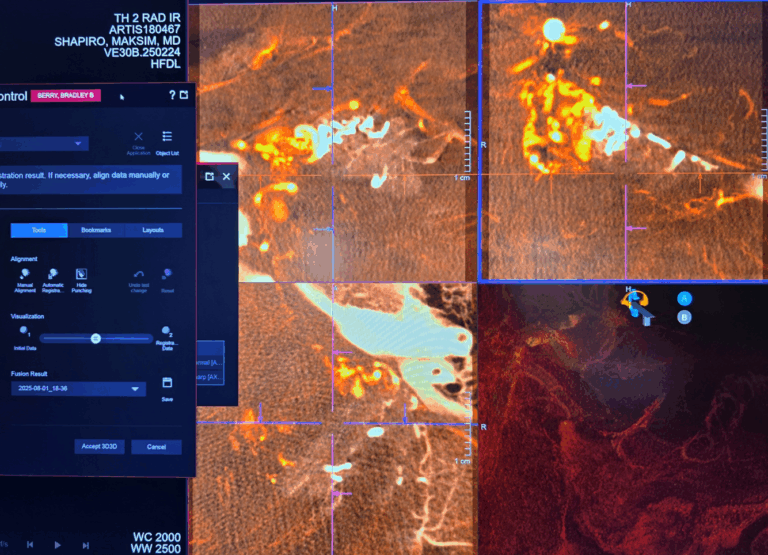This screenshot has width=768, height=555.
Task: Open the help question mark icon
Action: tap(172, 95)
